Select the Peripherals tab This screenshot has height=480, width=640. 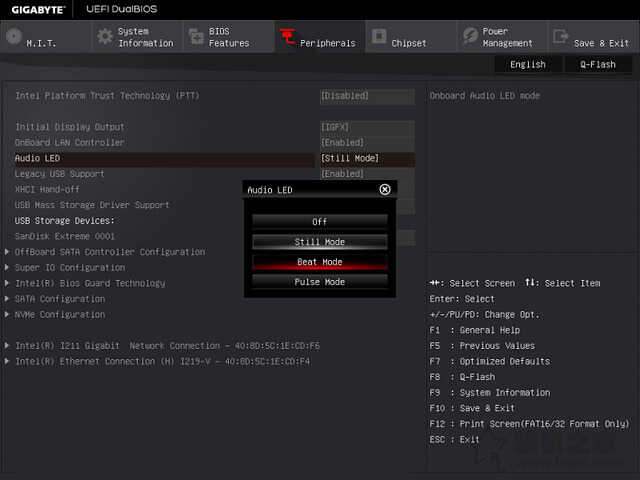pyautogui.click(x=320, y=37)
